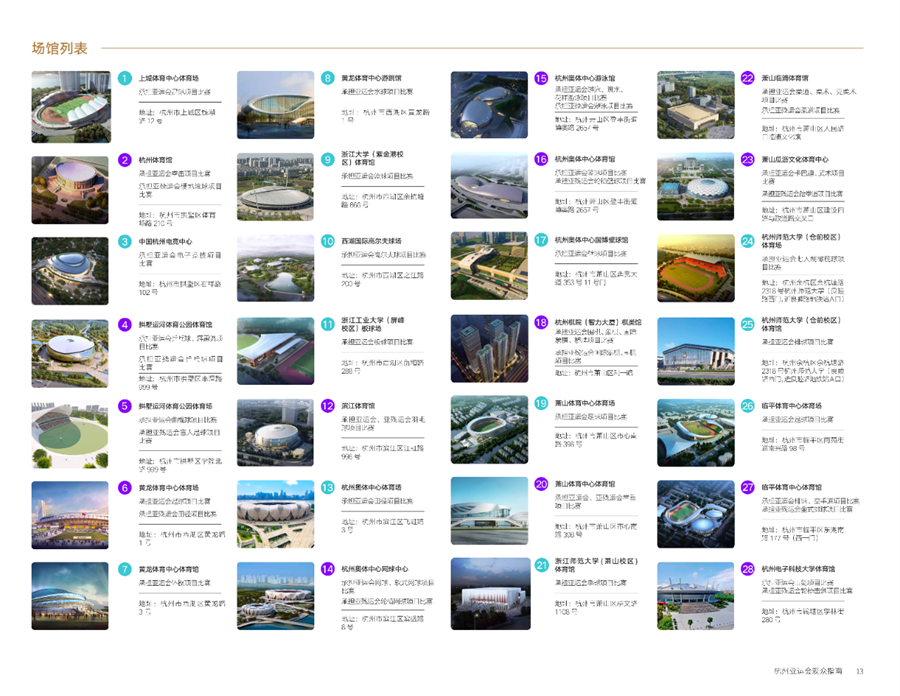Open the 上城体育中心体育场 stadium photo
Viewport: 900px width, 696px height.
click(x=71, y=108)
